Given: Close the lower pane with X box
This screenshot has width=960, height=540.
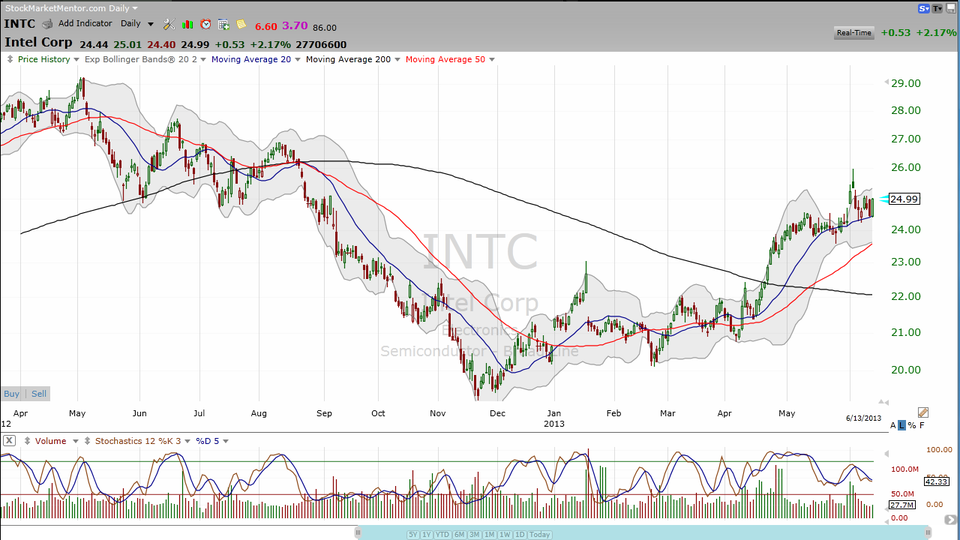Looking at the screenshot, I should click(x=8, y=440).
